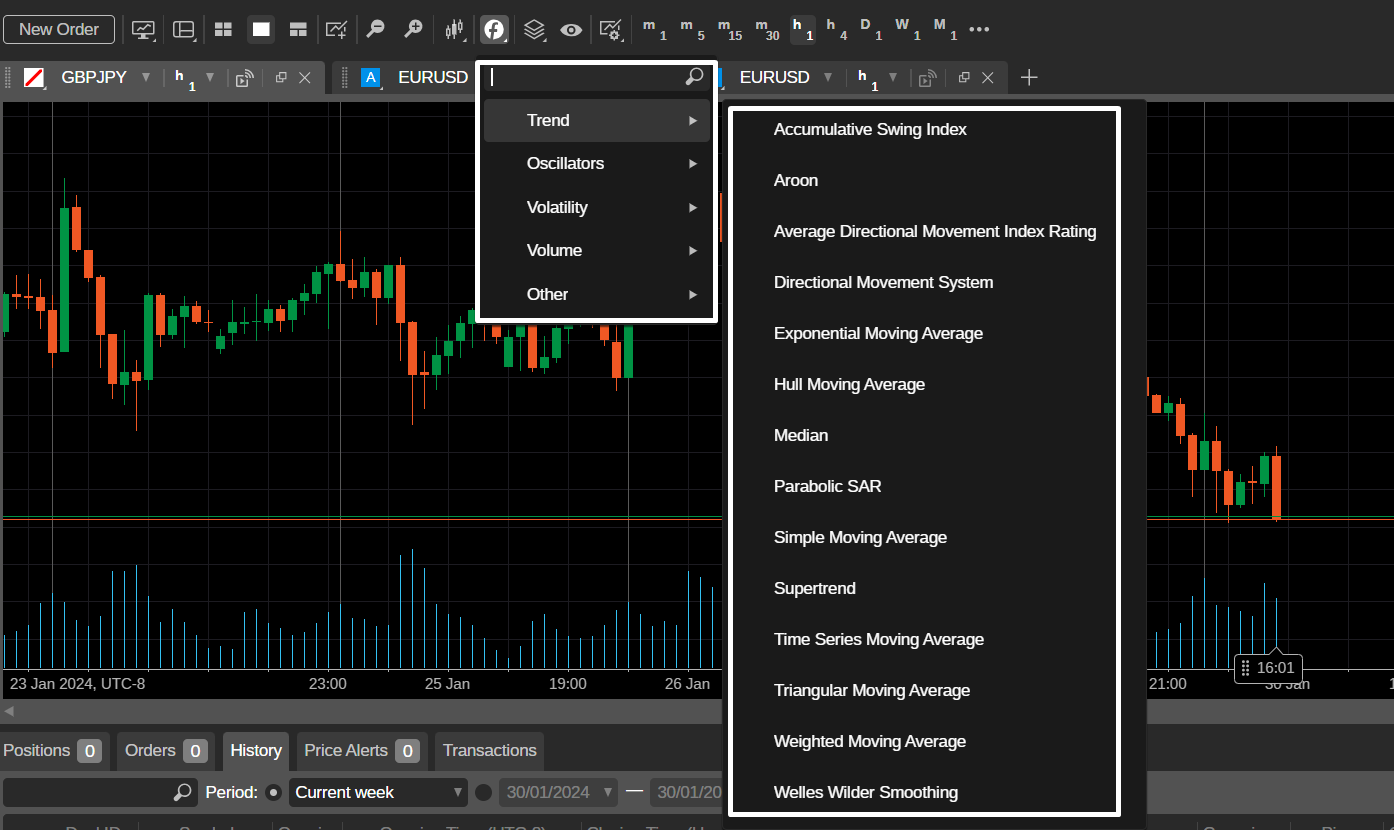
Task: Detach the last EURUSD chart tab
Action: pos(964,77)
